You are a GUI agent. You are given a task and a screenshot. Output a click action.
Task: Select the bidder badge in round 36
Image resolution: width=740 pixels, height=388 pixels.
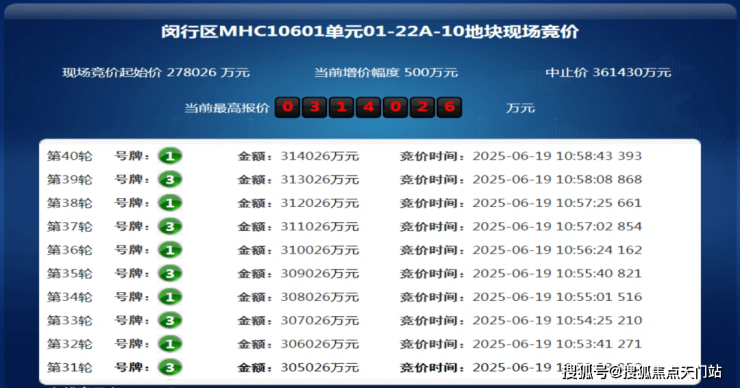[170, 250]
